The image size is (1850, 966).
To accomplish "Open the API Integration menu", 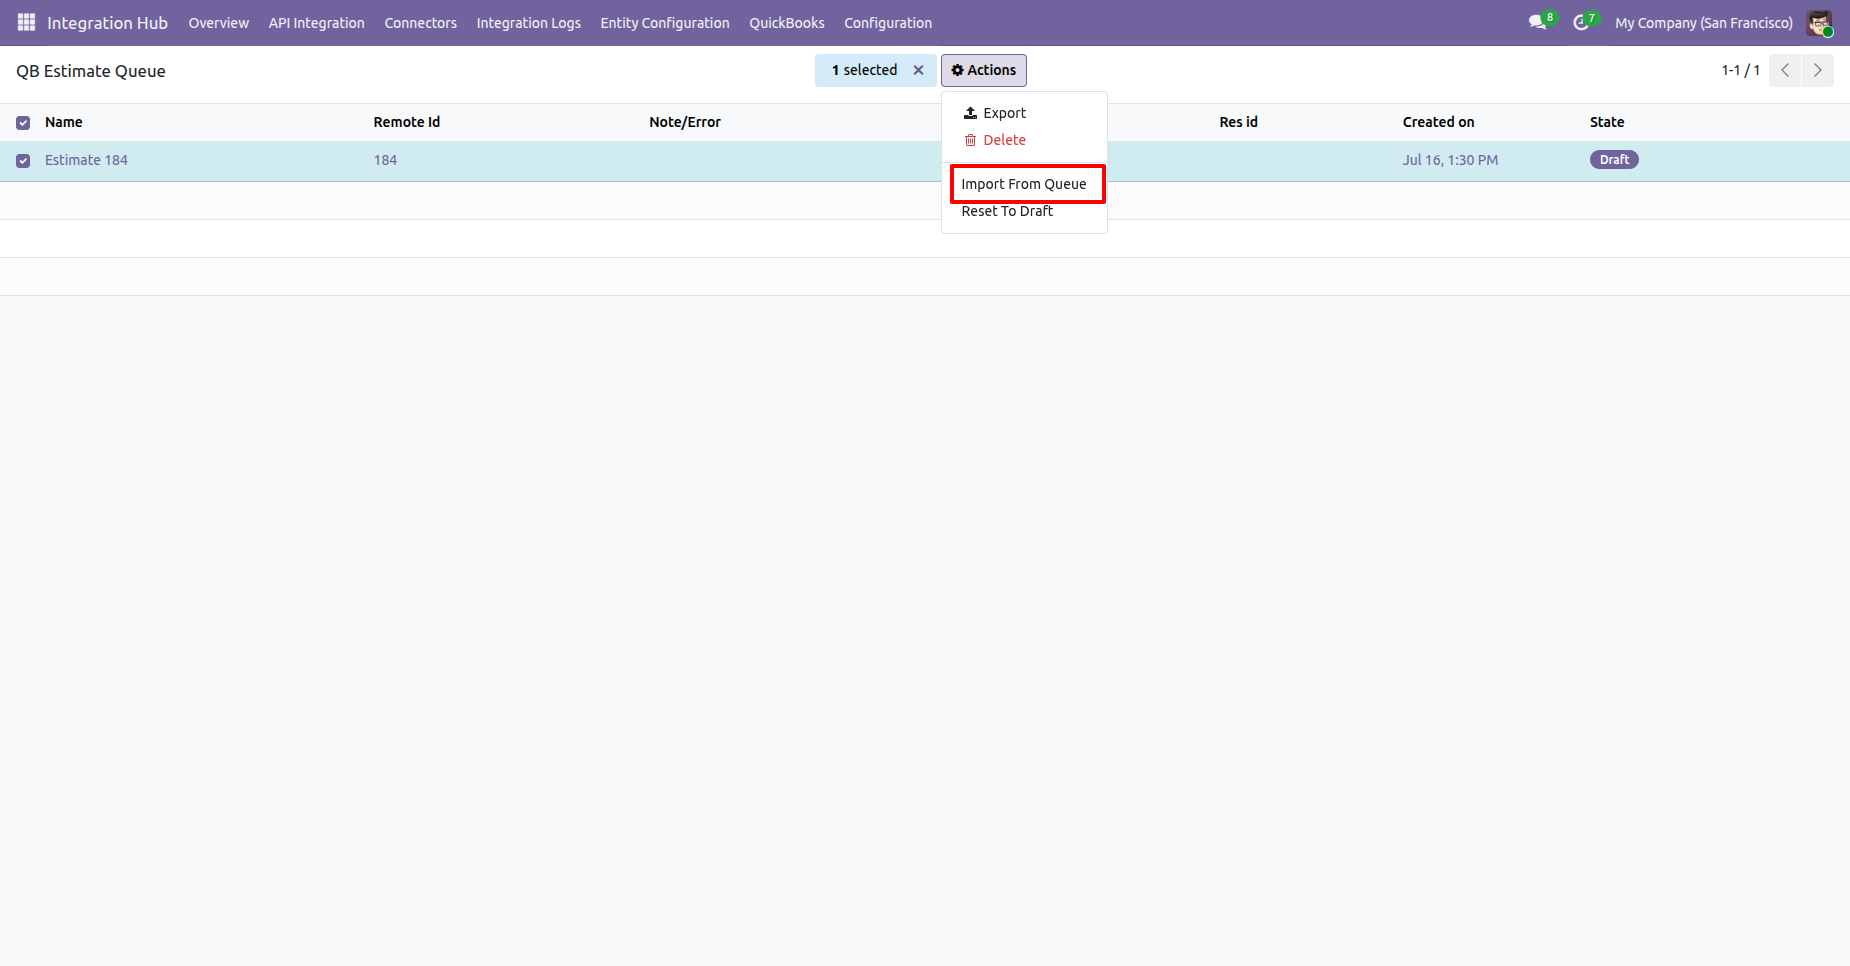I will 316,23.
